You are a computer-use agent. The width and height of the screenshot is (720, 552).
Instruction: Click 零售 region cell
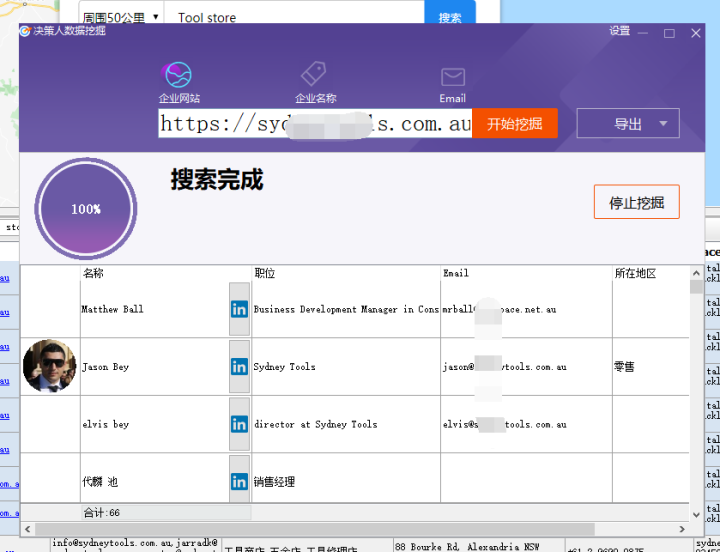coord(651,366)
